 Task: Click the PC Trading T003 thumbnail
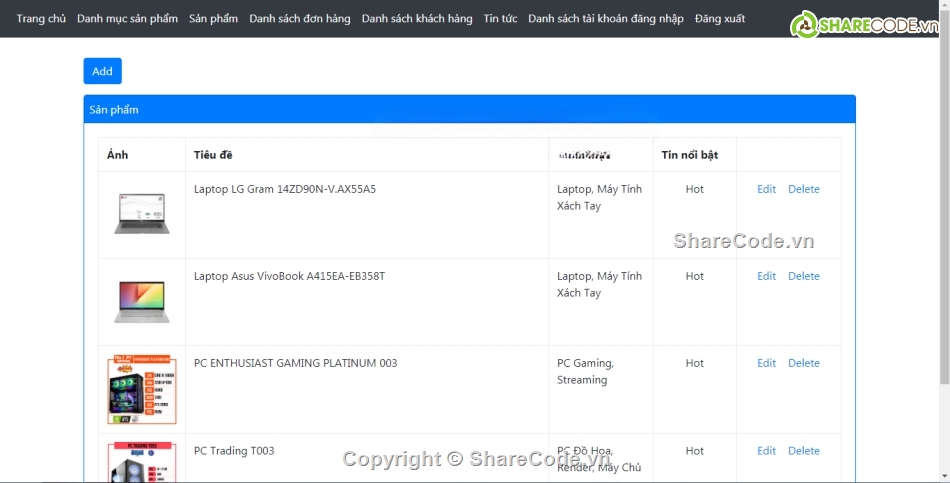[x=142, y=462]
